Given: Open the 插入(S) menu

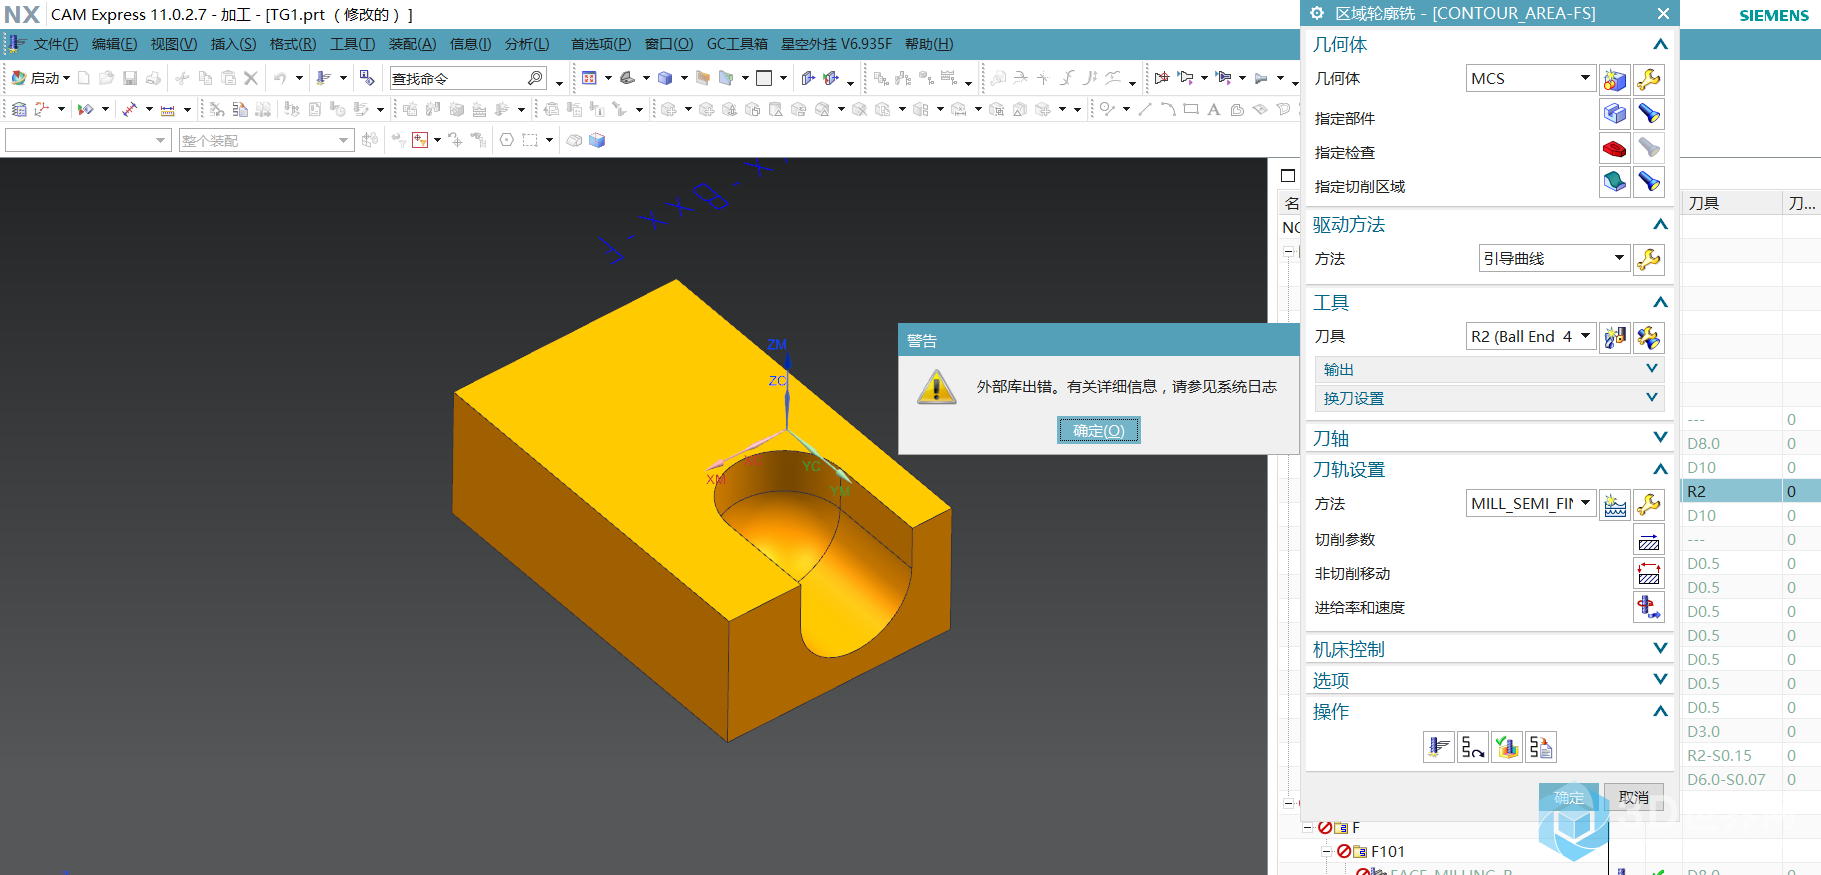Looking at the screenshot, I should tap(233, 44).
